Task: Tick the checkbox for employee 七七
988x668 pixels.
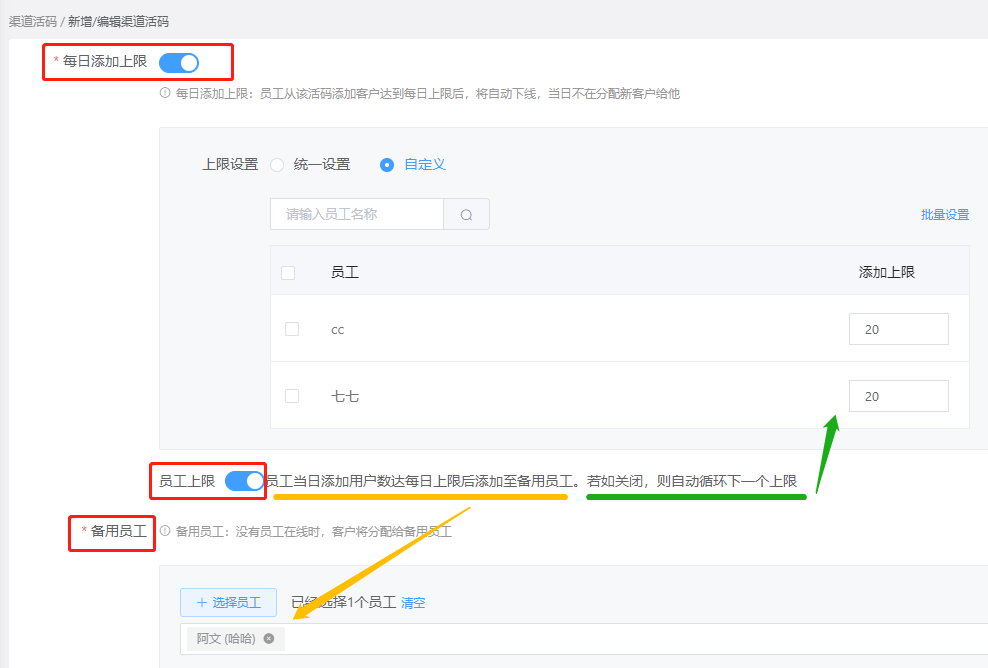Action: tap(292, 396)
